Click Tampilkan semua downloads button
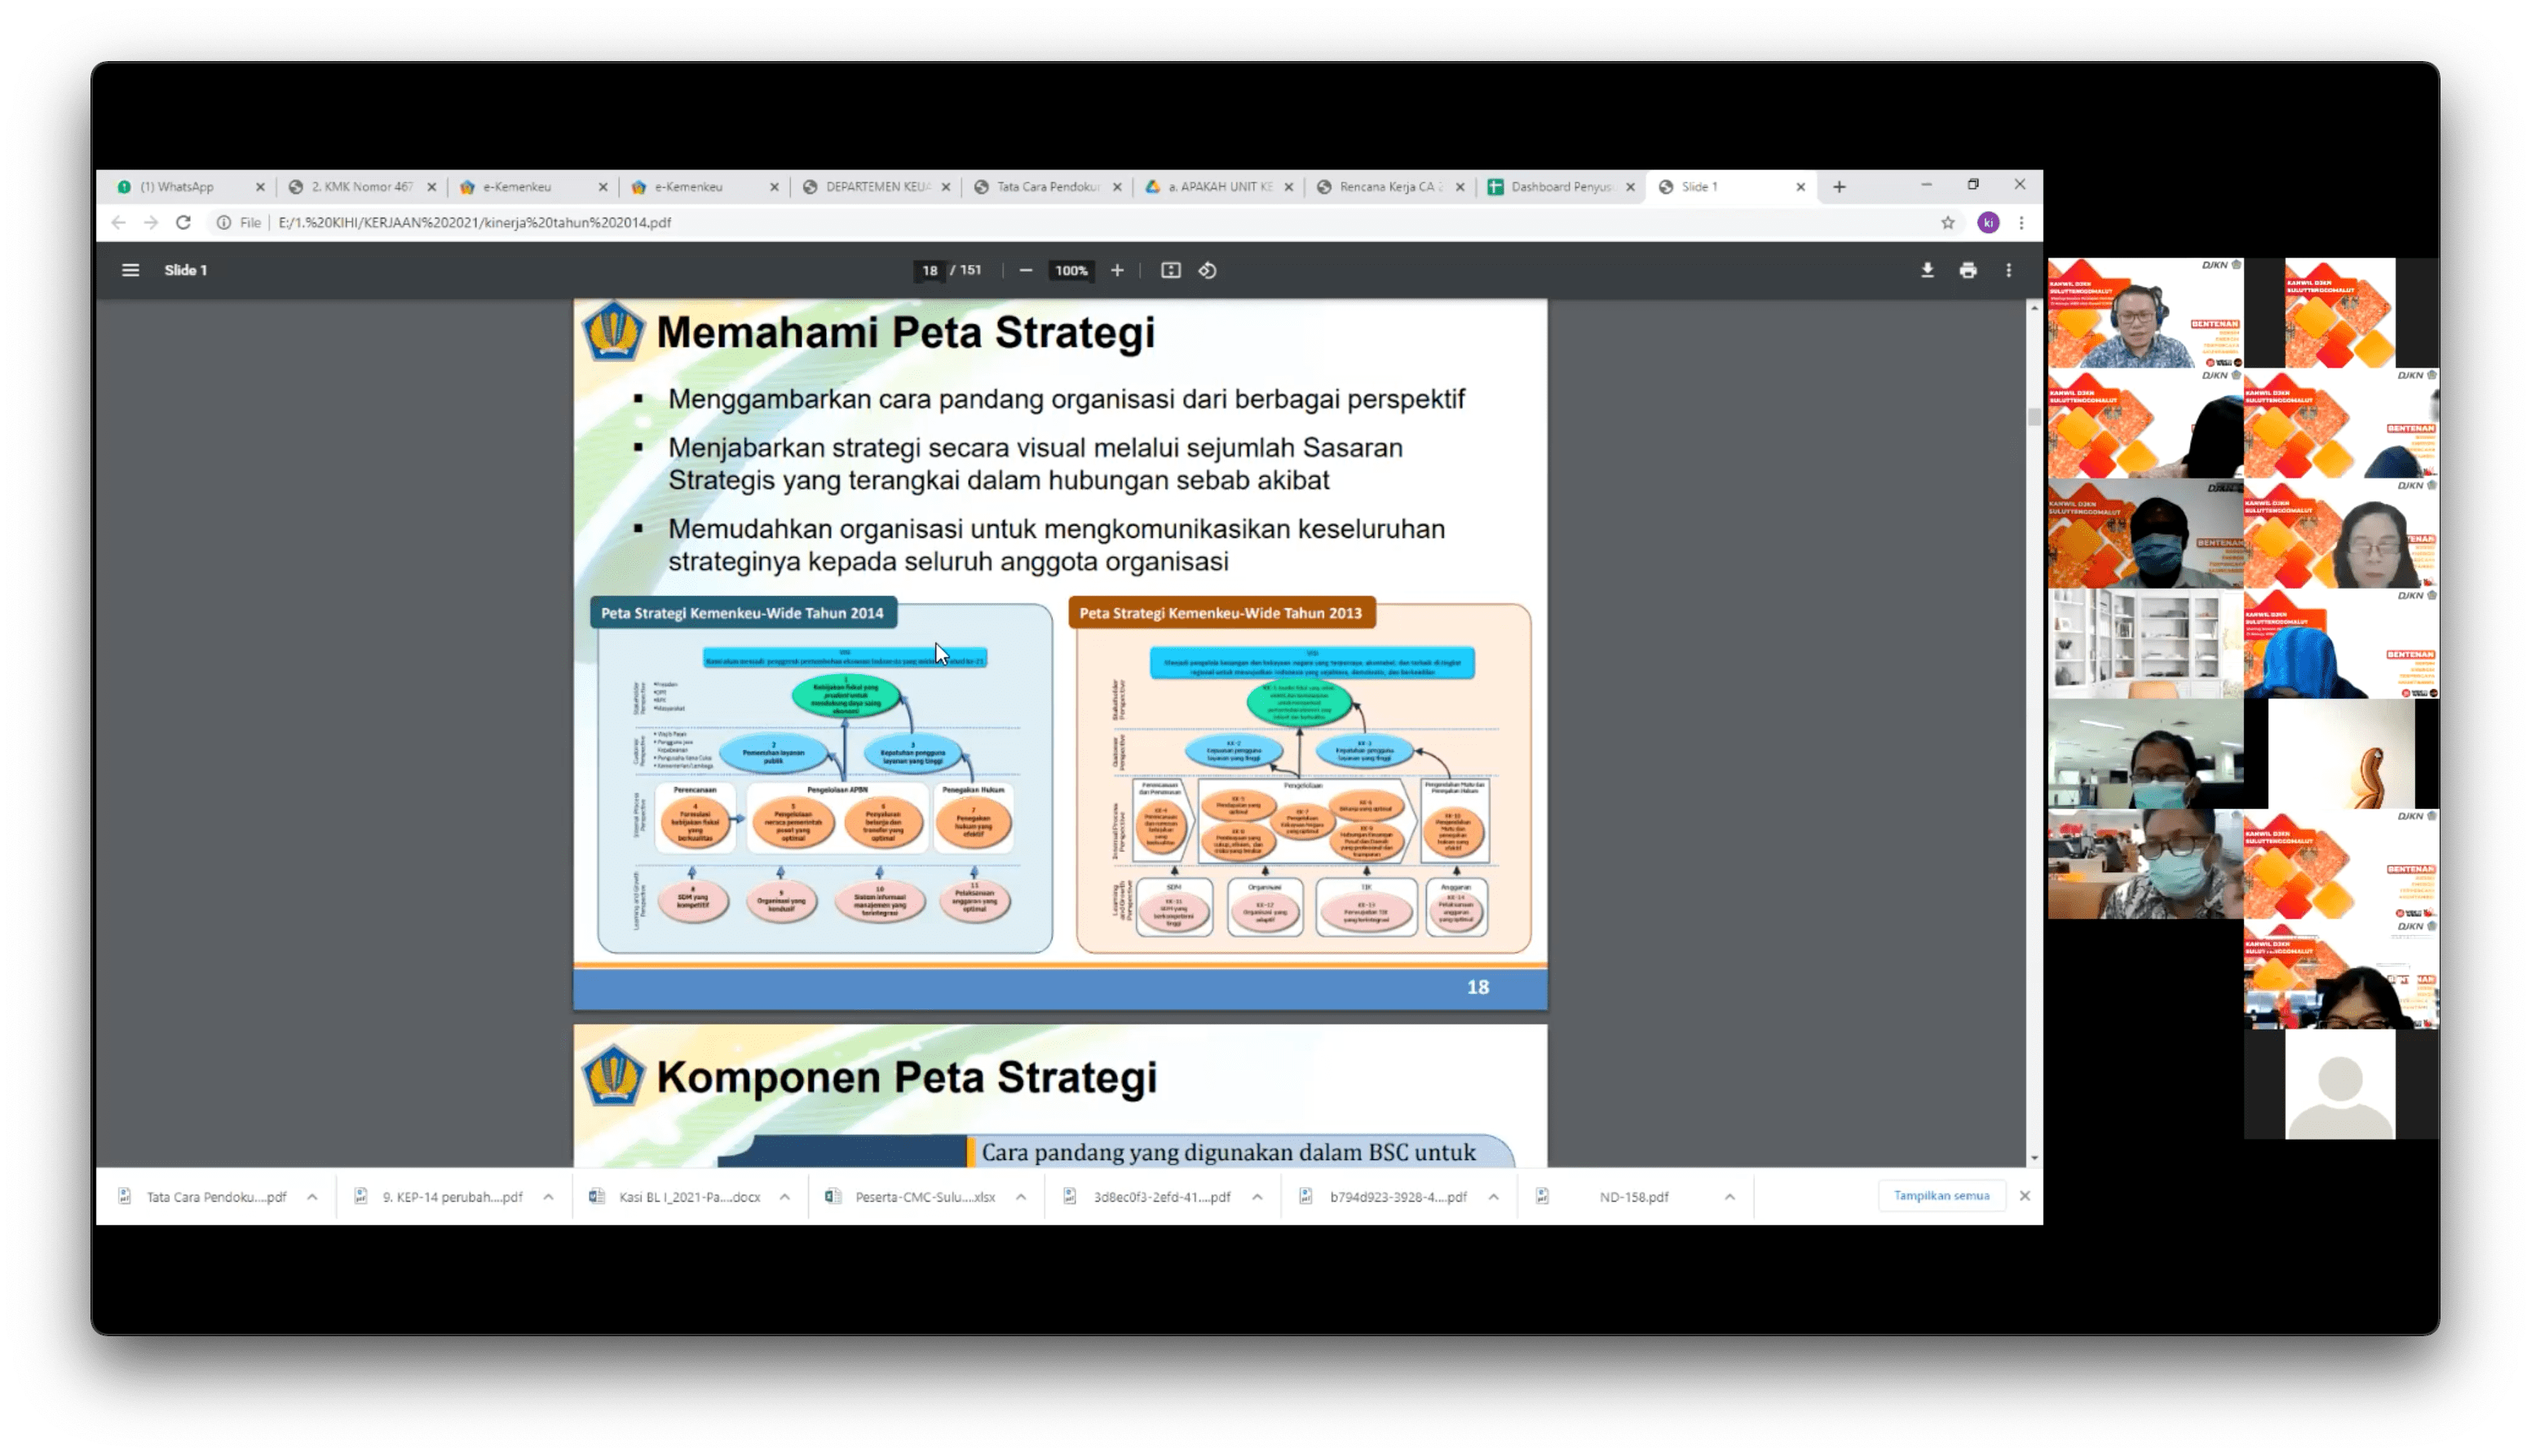This screenshot has height=1456, width=2531. coord(1941,1196)
